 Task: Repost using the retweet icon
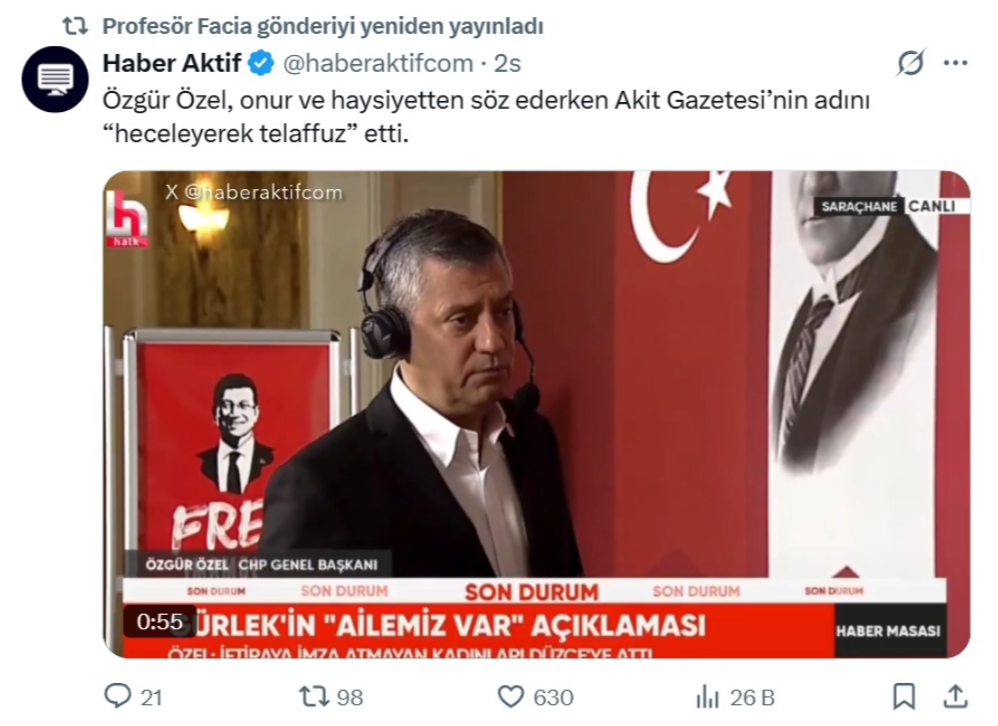pyautogui.click(x=314, y=697)
